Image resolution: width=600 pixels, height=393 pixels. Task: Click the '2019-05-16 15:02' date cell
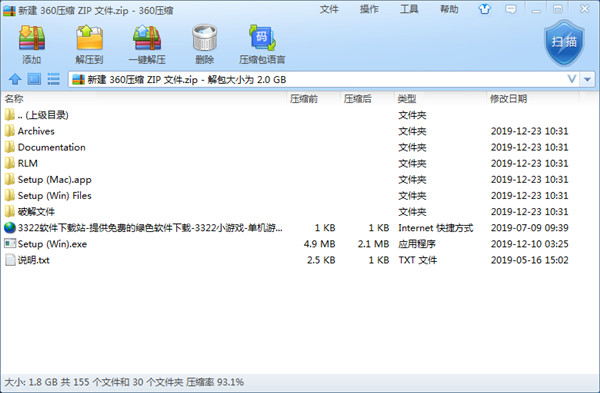530,260
